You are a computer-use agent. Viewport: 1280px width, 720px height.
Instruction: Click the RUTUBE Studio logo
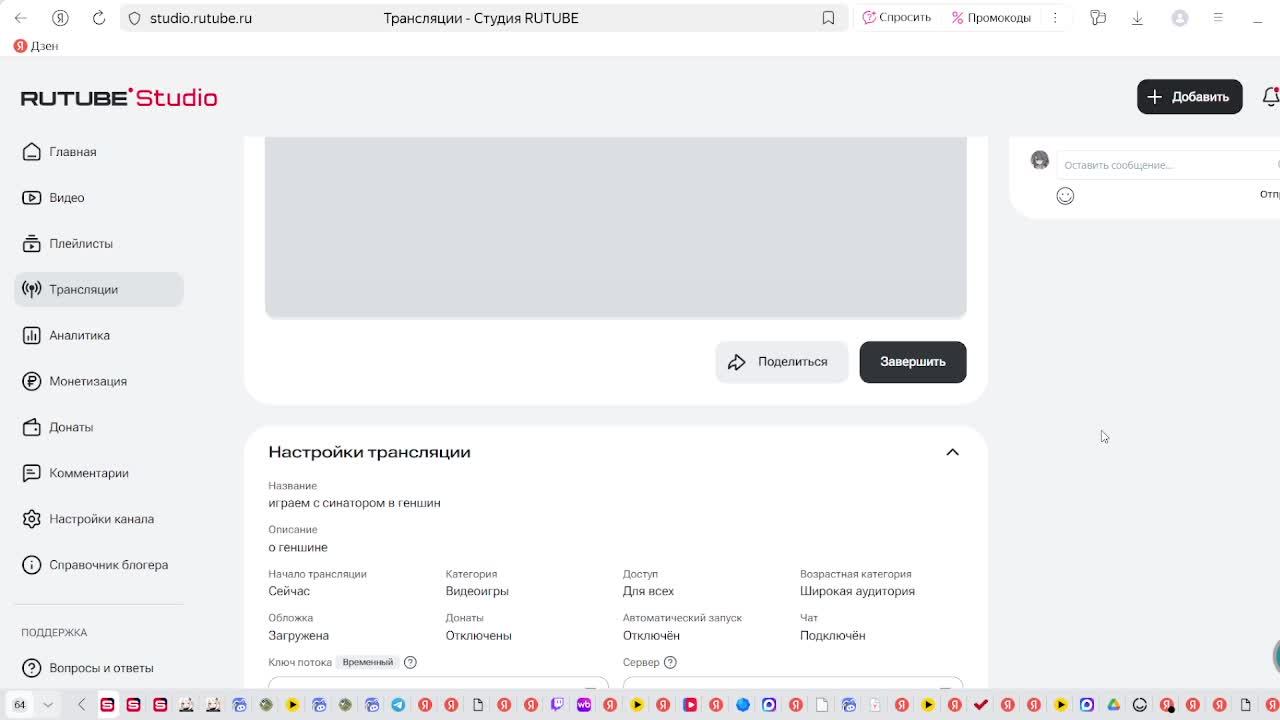coord(119,97)
